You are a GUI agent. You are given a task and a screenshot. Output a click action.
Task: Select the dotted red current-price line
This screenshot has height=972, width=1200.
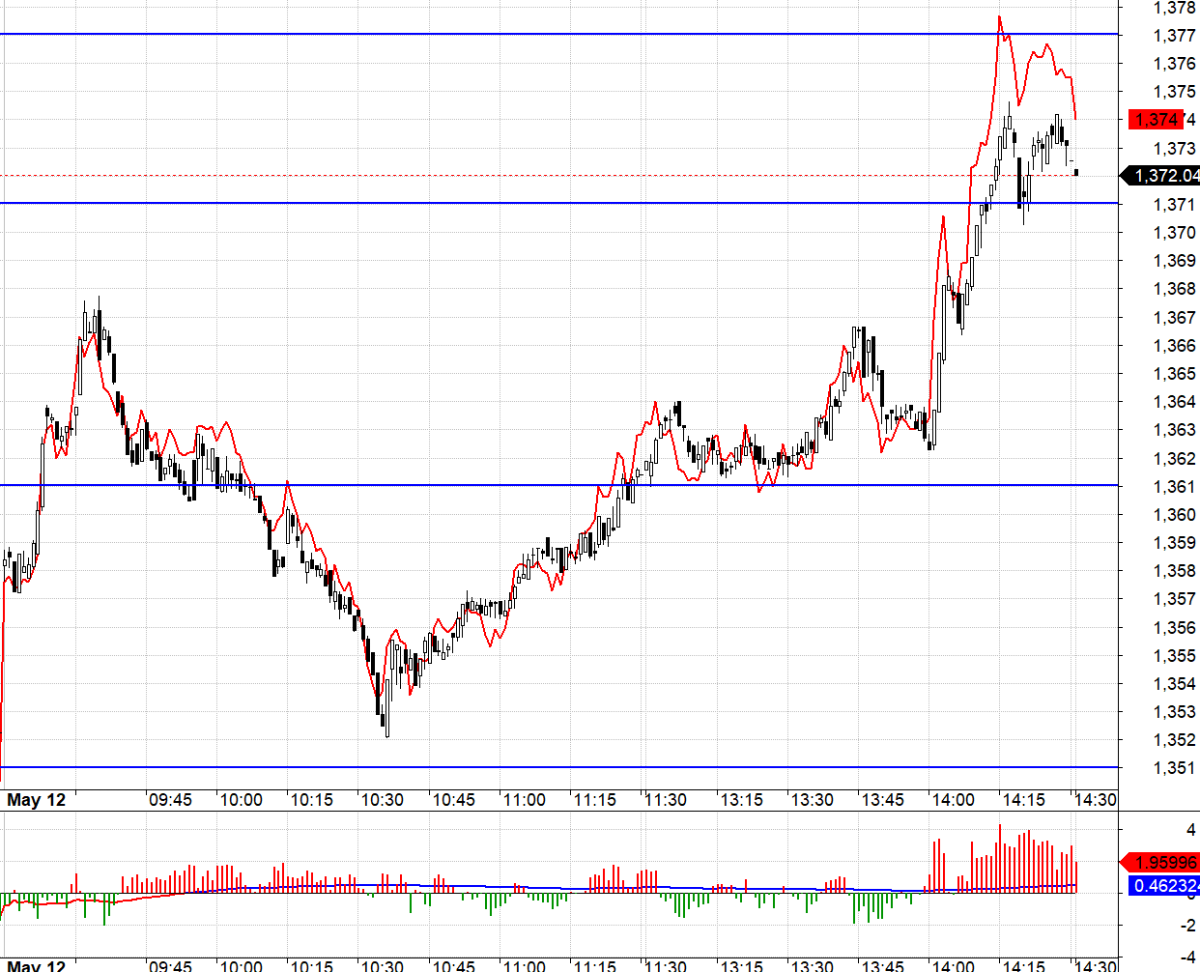559,176
